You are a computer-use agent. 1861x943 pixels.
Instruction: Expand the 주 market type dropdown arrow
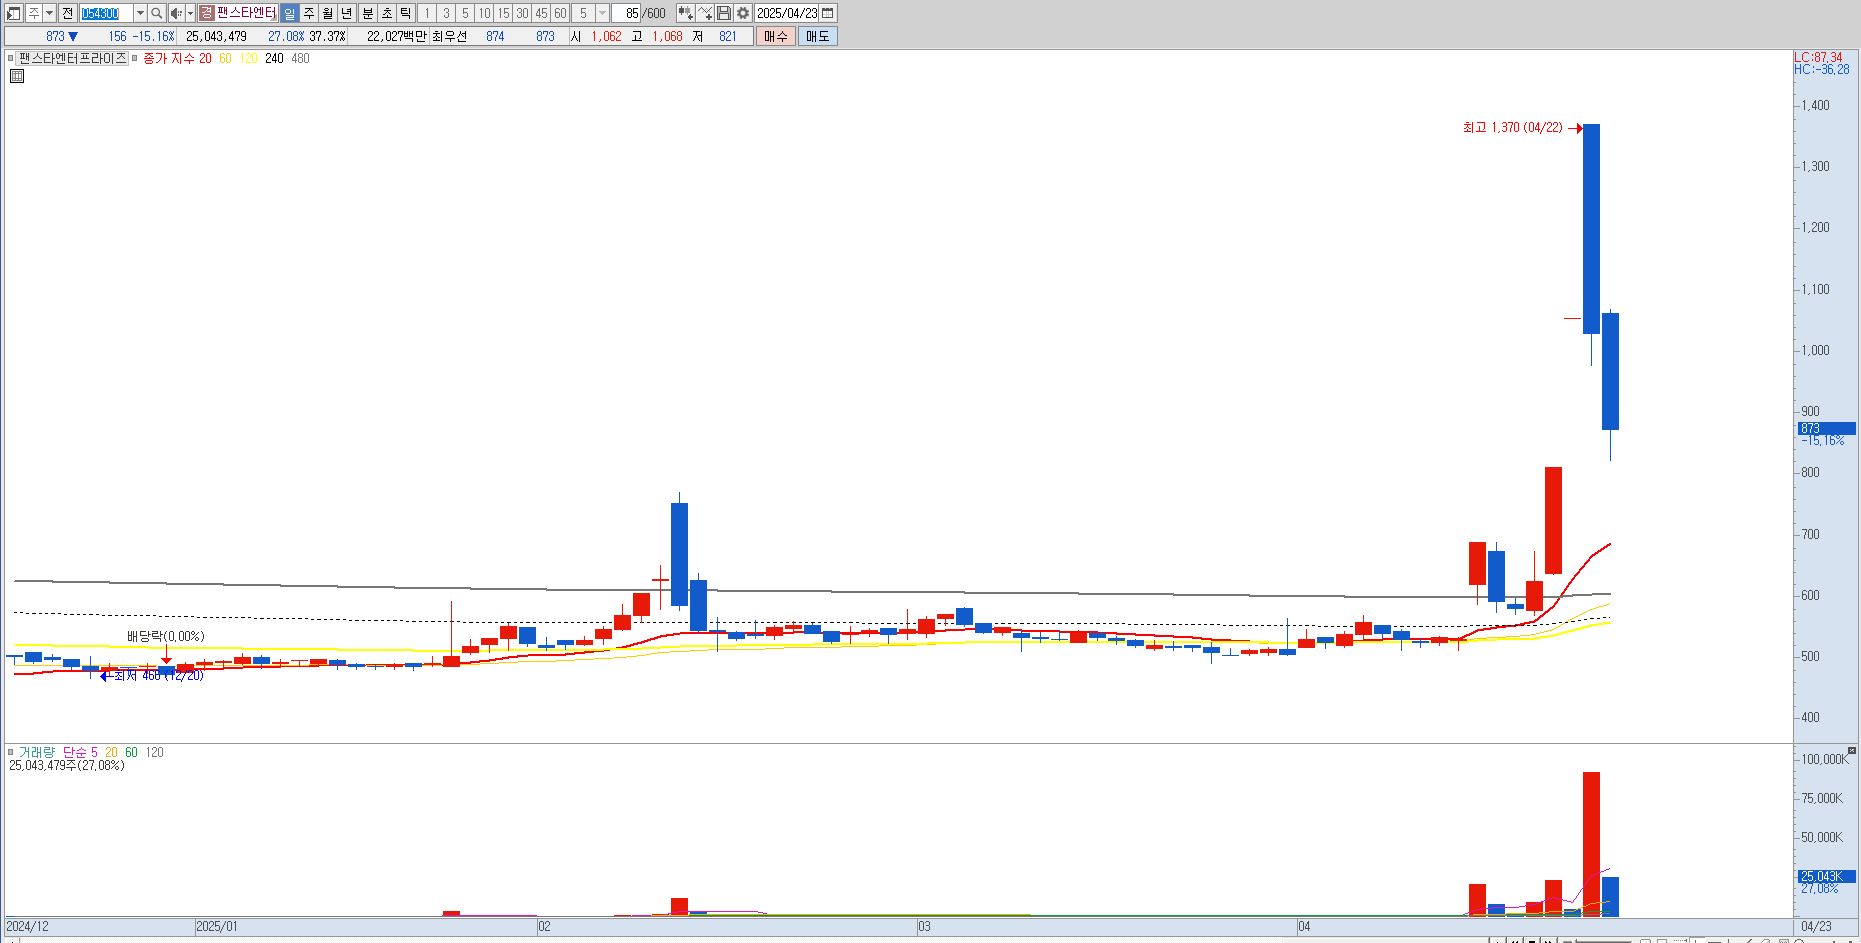49,13
